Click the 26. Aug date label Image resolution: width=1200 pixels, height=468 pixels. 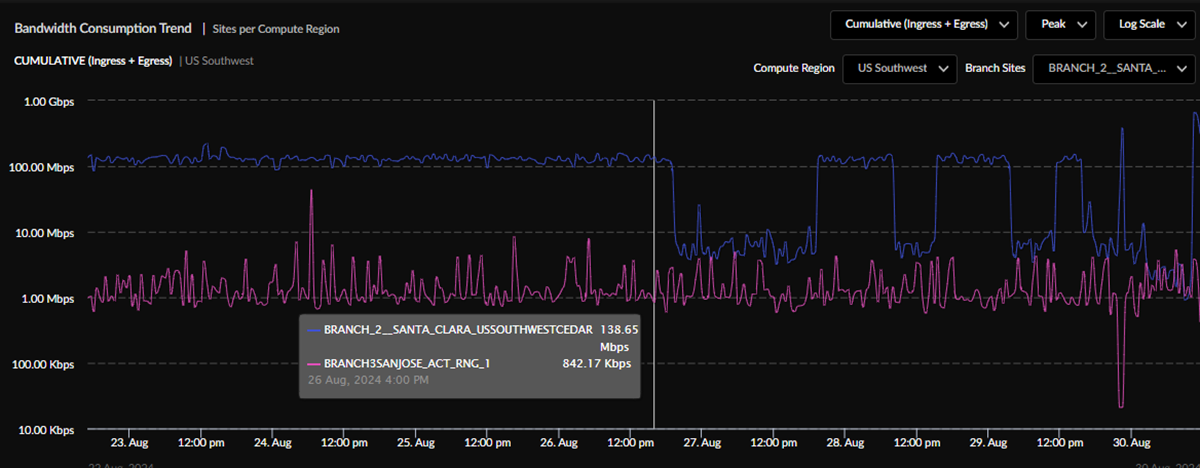tap(559, 442)
